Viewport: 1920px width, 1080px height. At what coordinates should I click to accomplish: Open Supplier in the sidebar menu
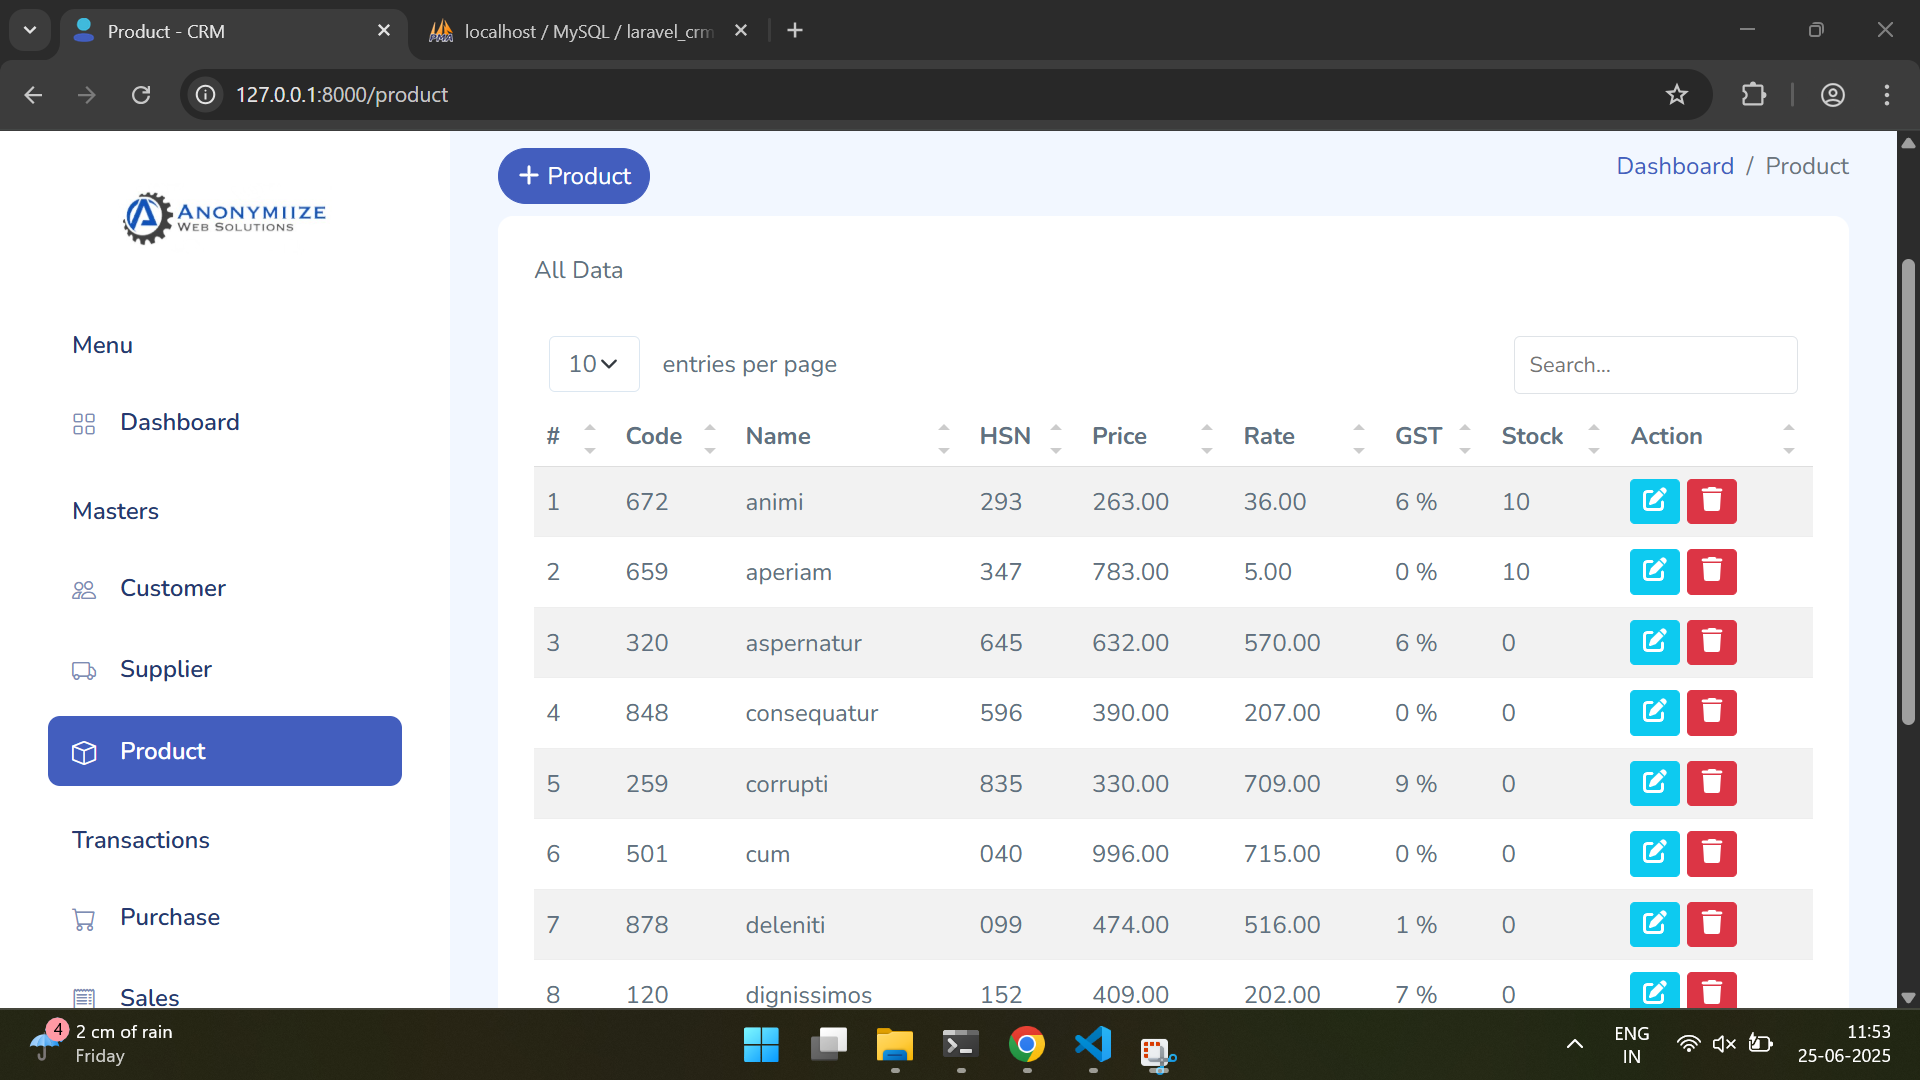[x=166, y=669]
